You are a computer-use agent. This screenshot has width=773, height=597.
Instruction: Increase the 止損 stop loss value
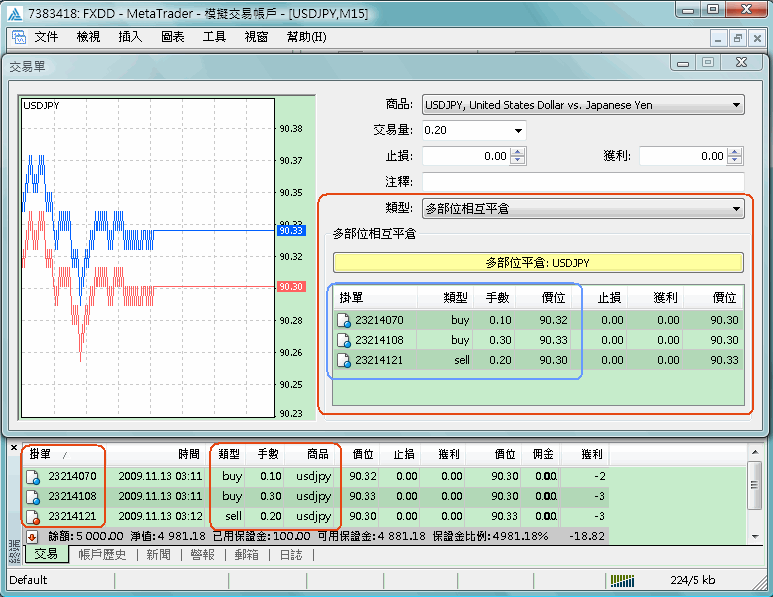(x=517, y=152)
